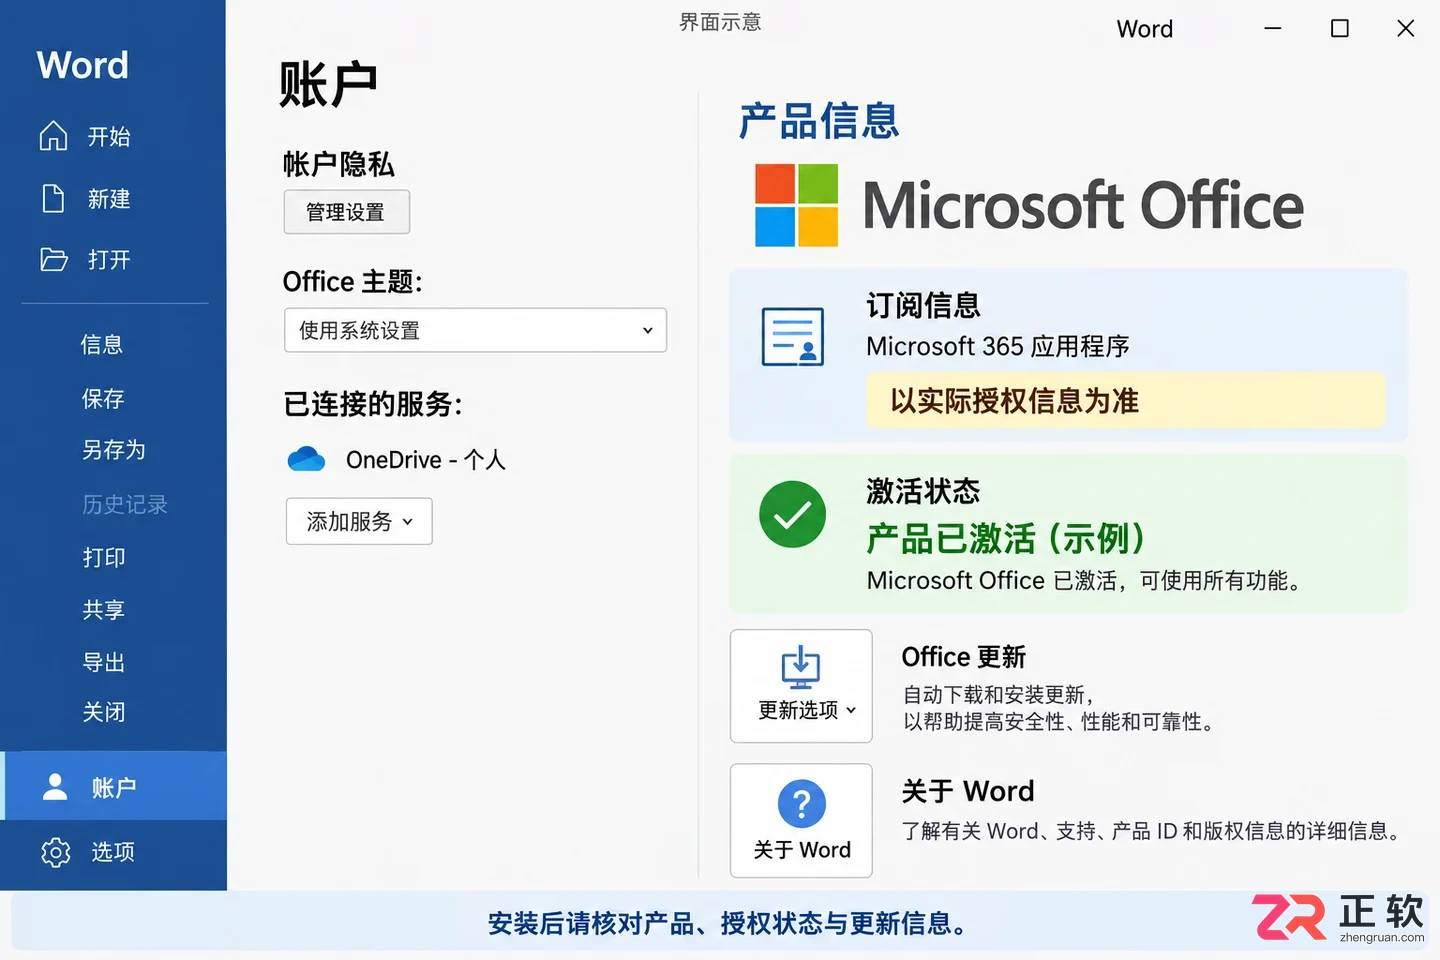The width and height of the screenshot is (1440, 960).
Task: Click the 产品信息 heading
Action: coord(819,121)
